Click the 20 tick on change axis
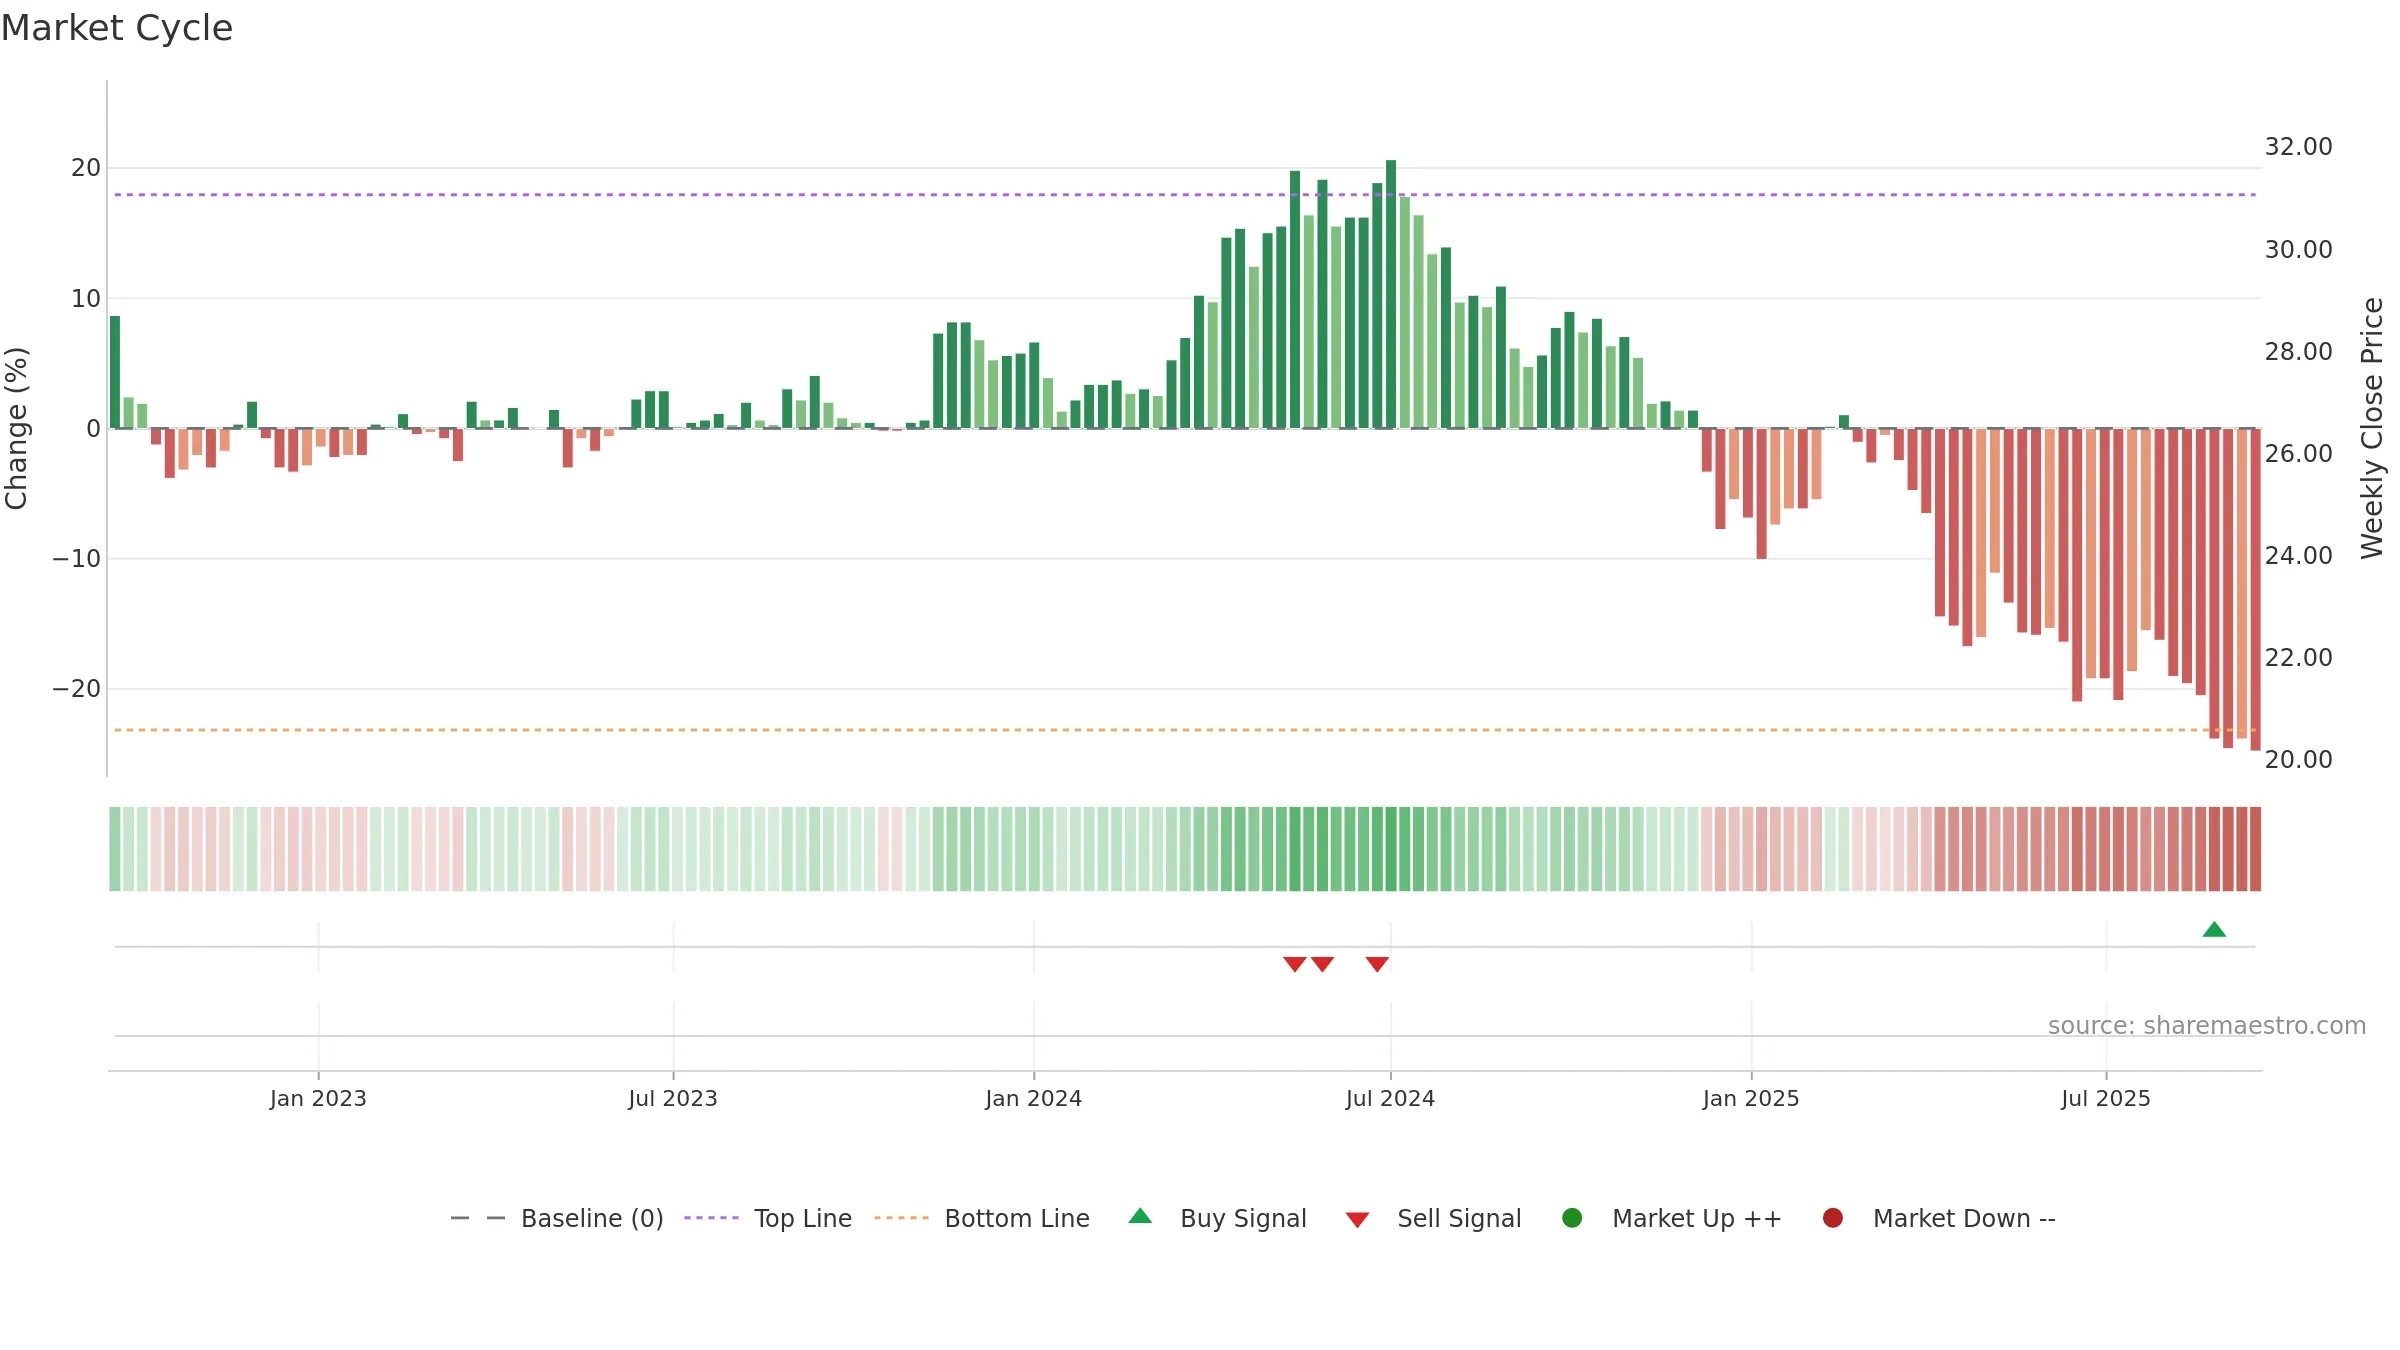The image size is (2400, 1350). [86, 168]
